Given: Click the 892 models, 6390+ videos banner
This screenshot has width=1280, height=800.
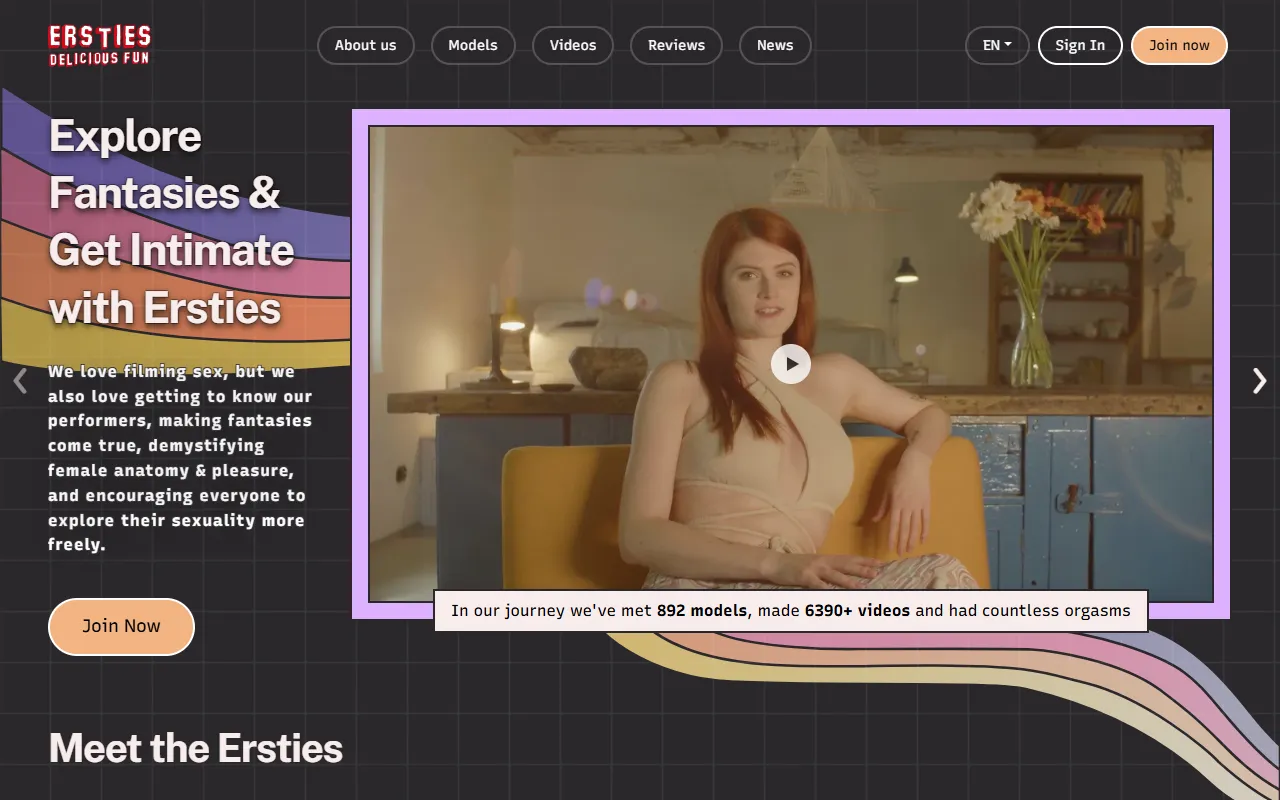Looking at the screenshot, I should tap(791, 610).
